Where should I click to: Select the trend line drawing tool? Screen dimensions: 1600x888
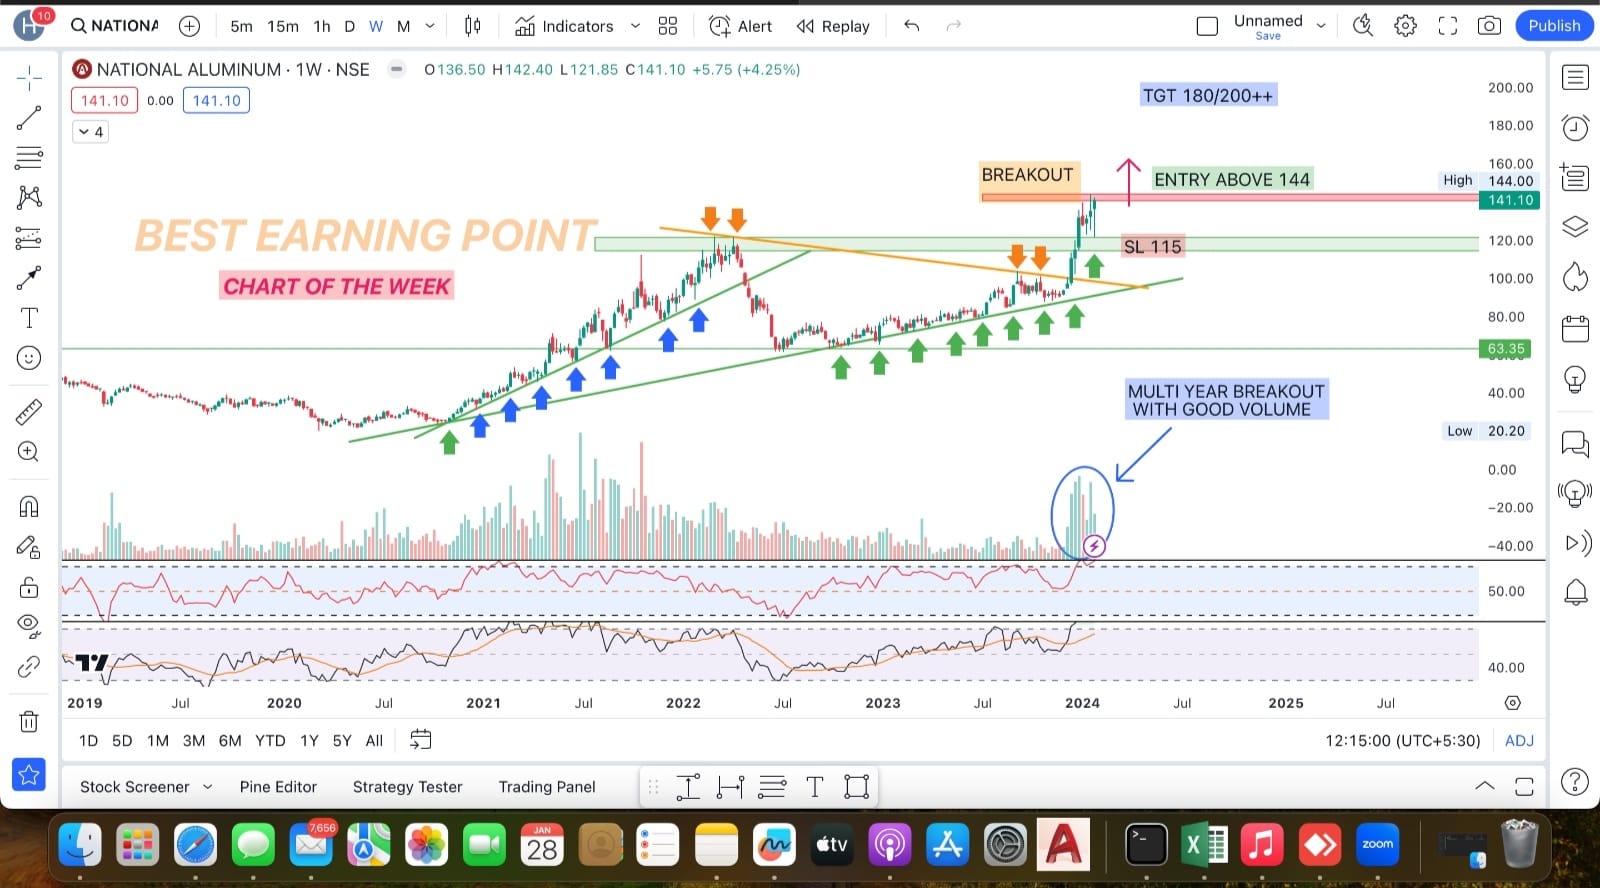(29, 118)
